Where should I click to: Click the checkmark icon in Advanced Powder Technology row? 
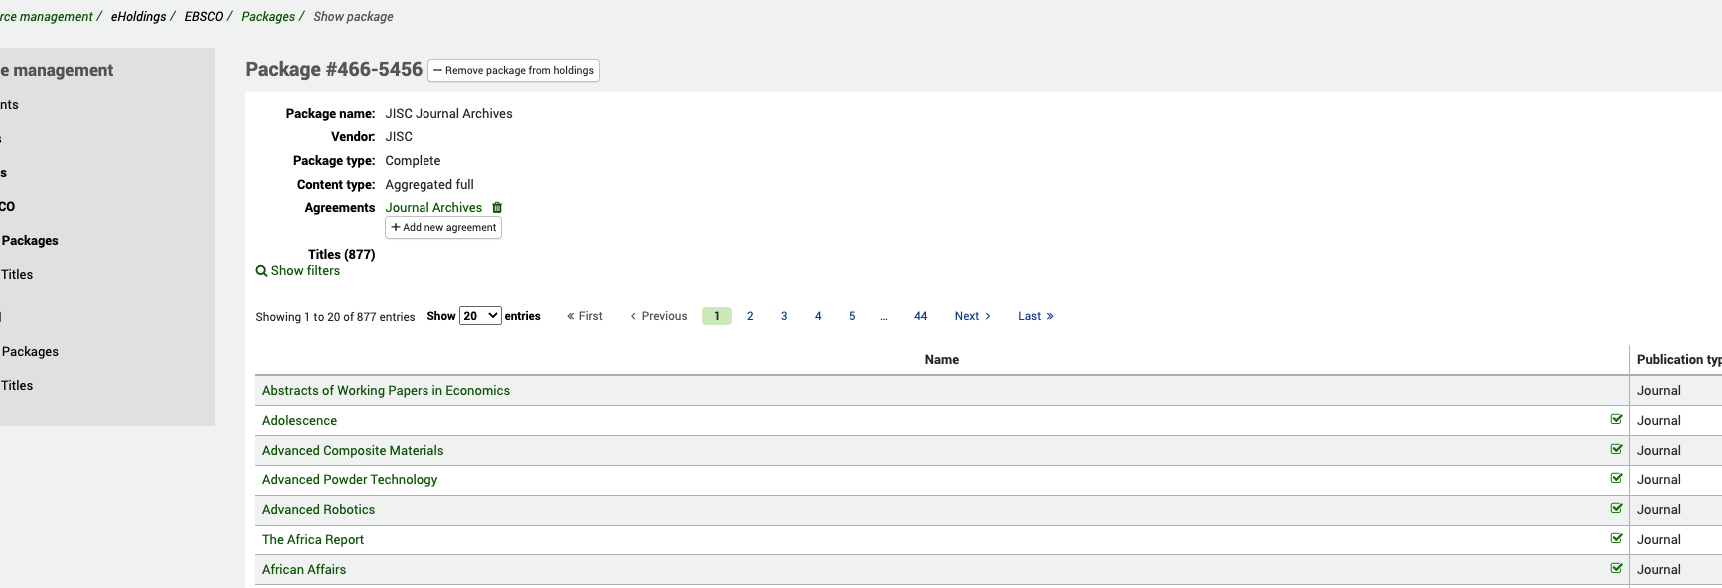[x=1616, y=479]
